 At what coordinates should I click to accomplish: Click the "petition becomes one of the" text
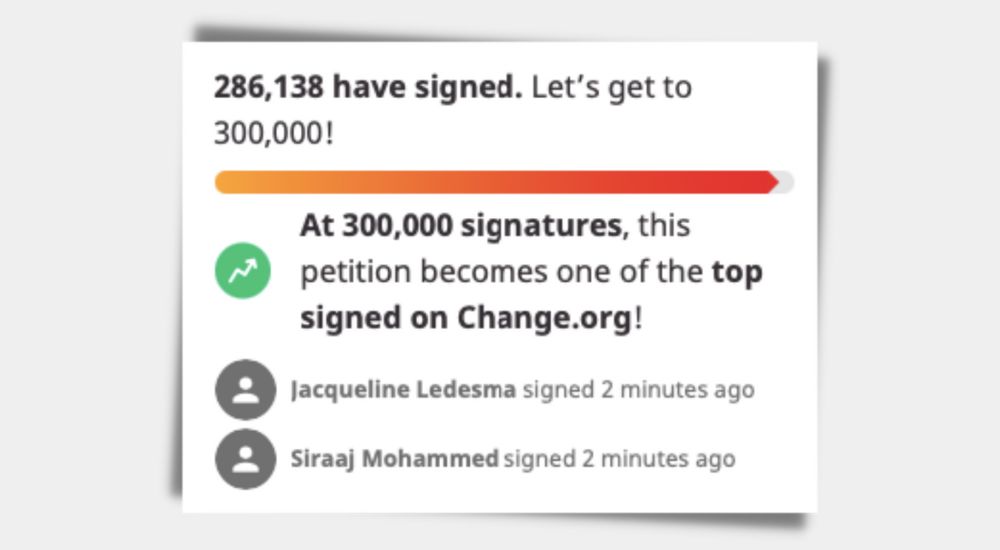(x=502, y=272)
